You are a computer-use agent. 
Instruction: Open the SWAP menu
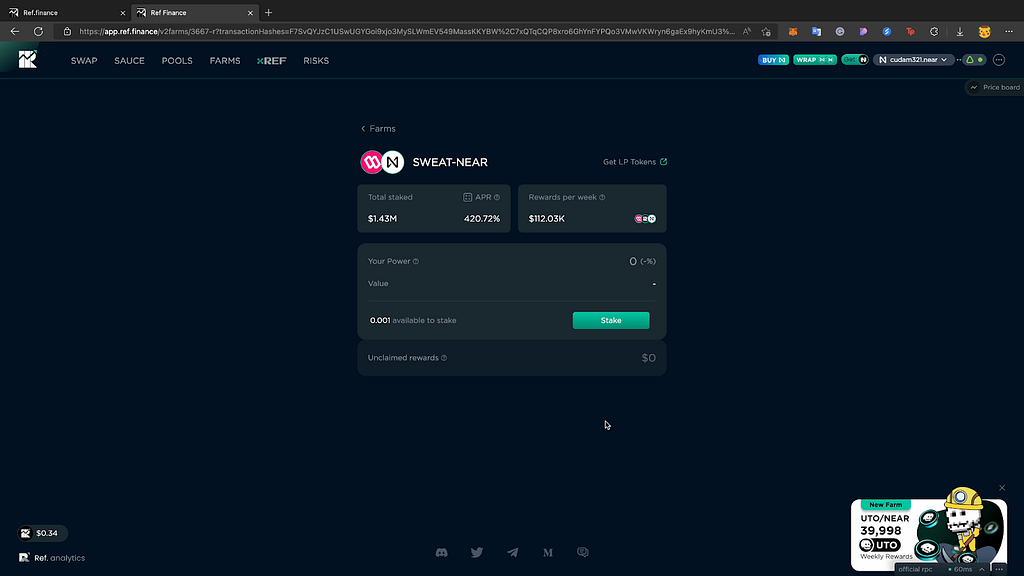point(84,61)
